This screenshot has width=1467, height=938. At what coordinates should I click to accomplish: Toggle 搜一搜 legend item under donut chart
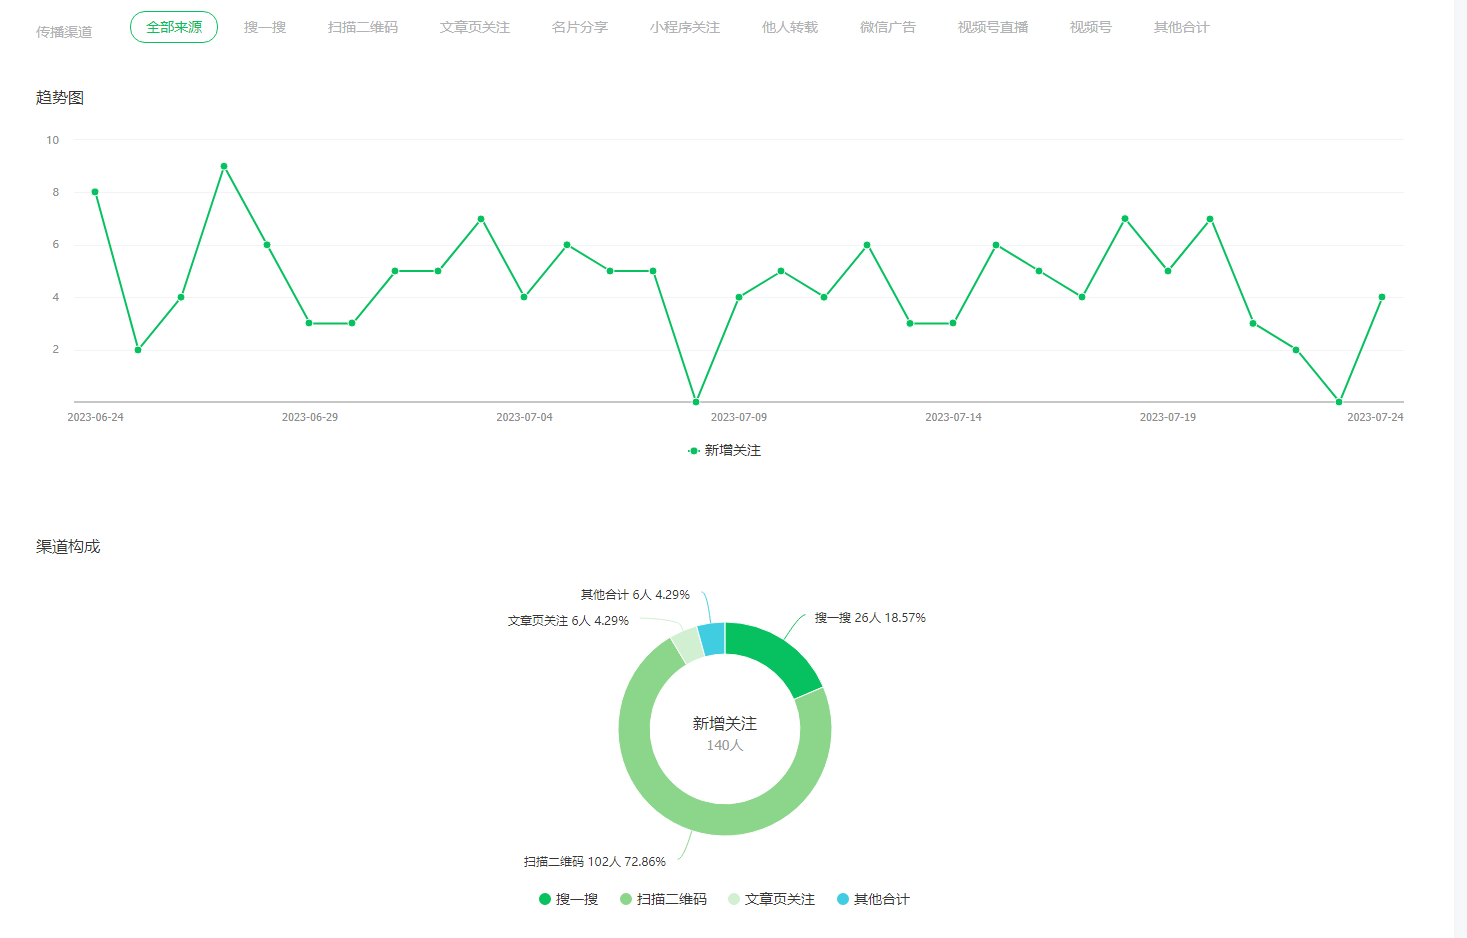point(569,899)
